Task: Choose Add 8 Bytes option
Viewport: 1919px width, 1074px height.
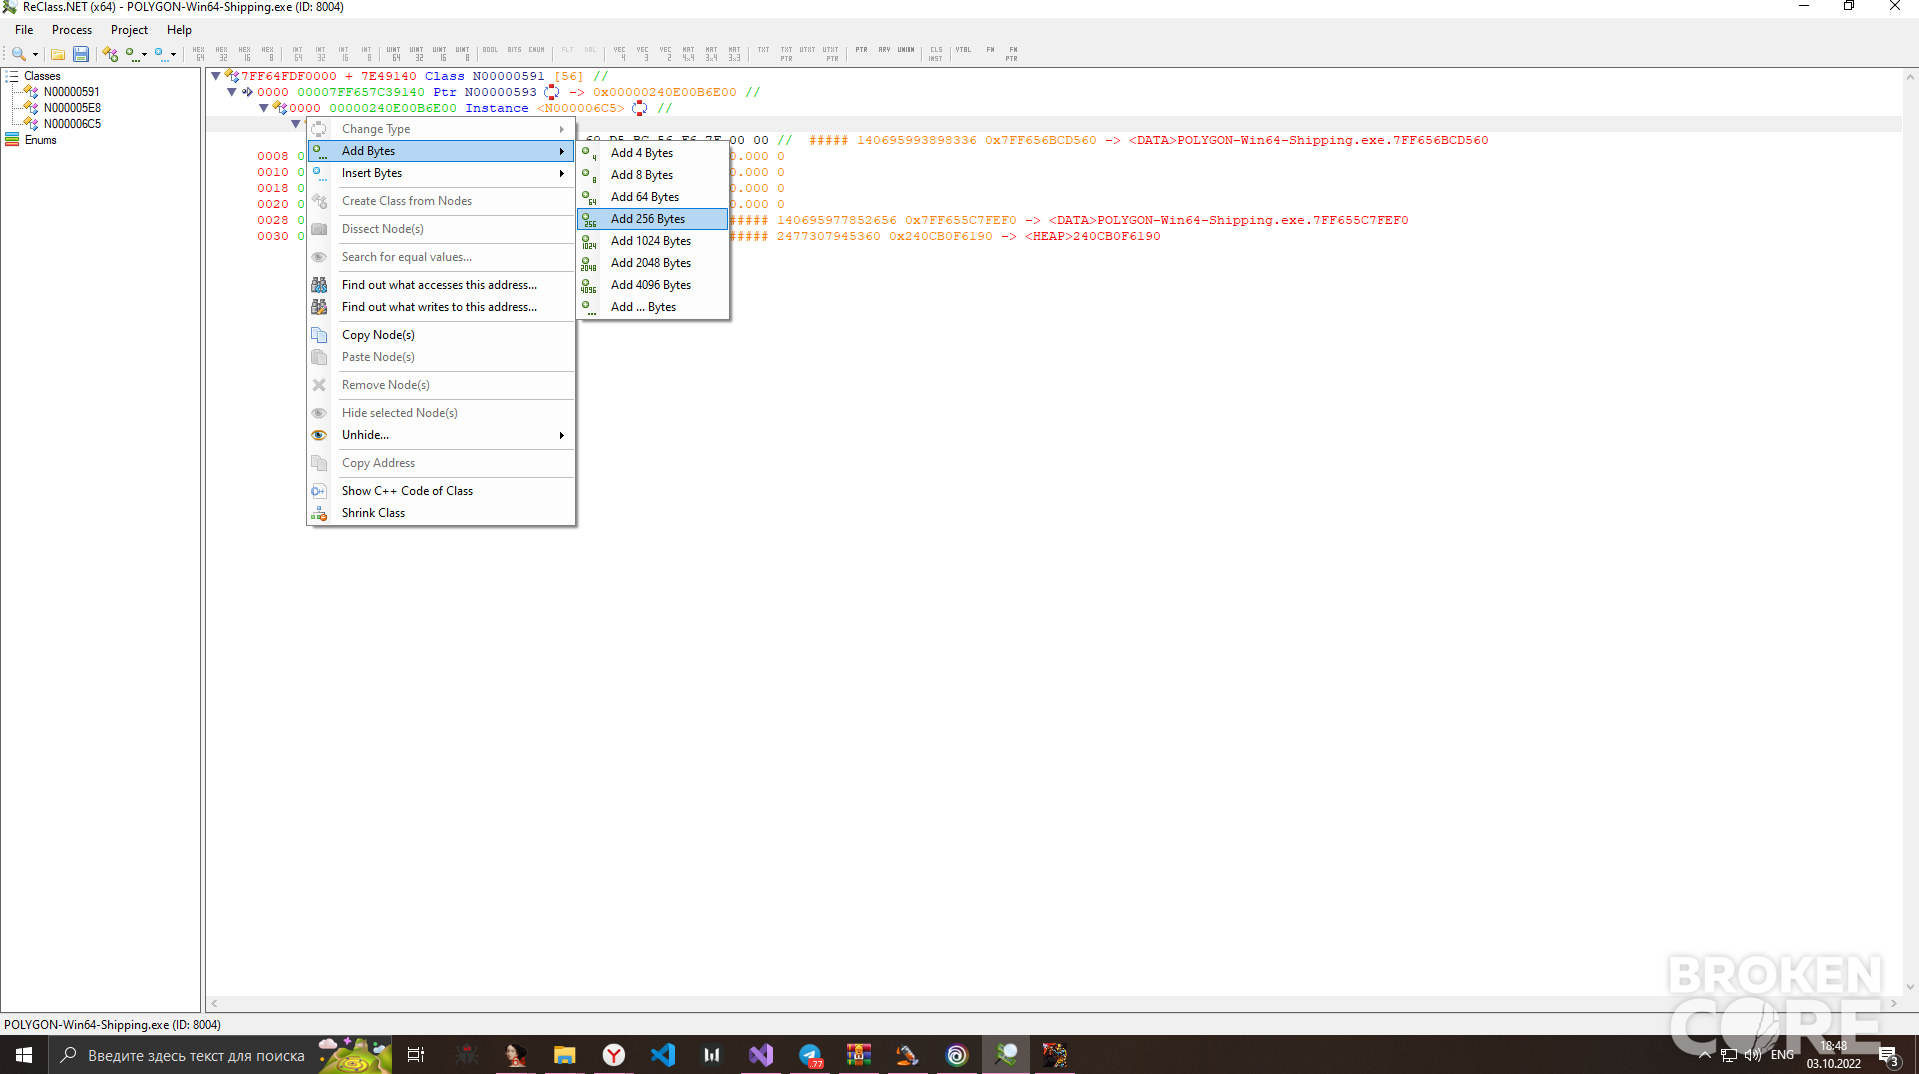Action: point(653,175)
